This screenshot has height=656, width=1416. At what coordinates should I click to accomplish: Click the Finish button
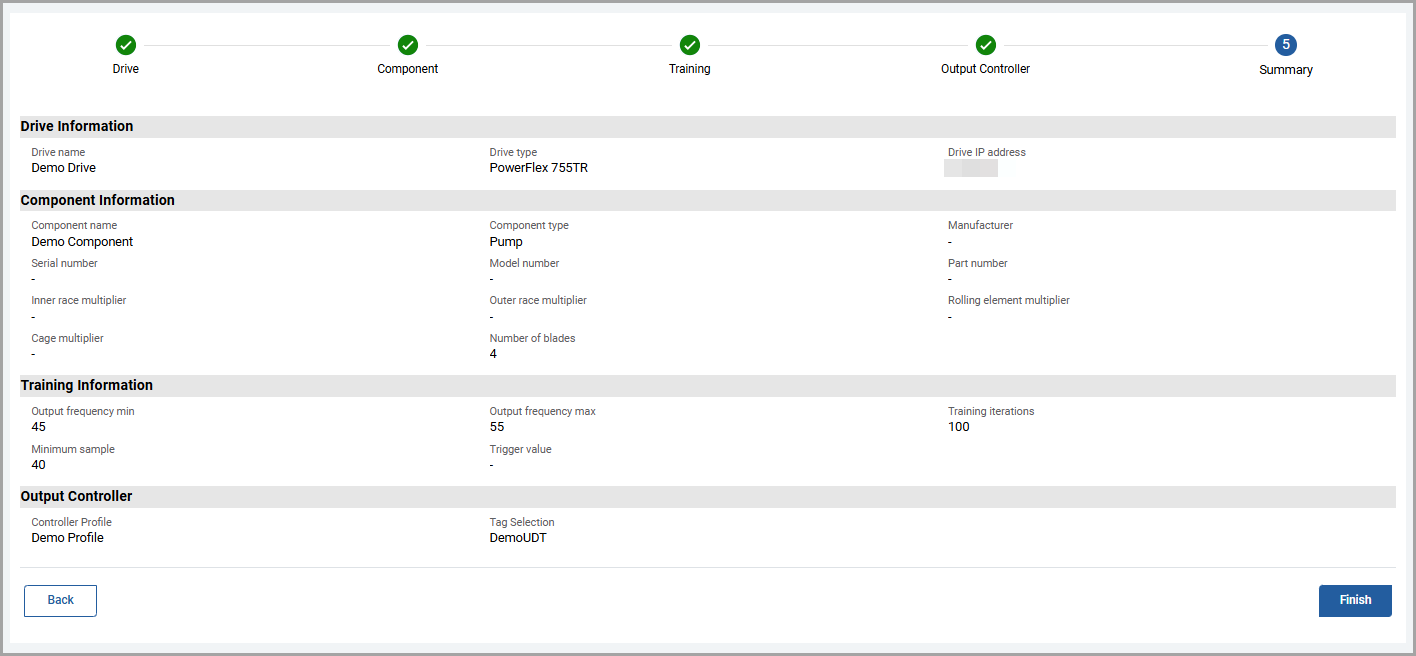tap(1355, 600)
